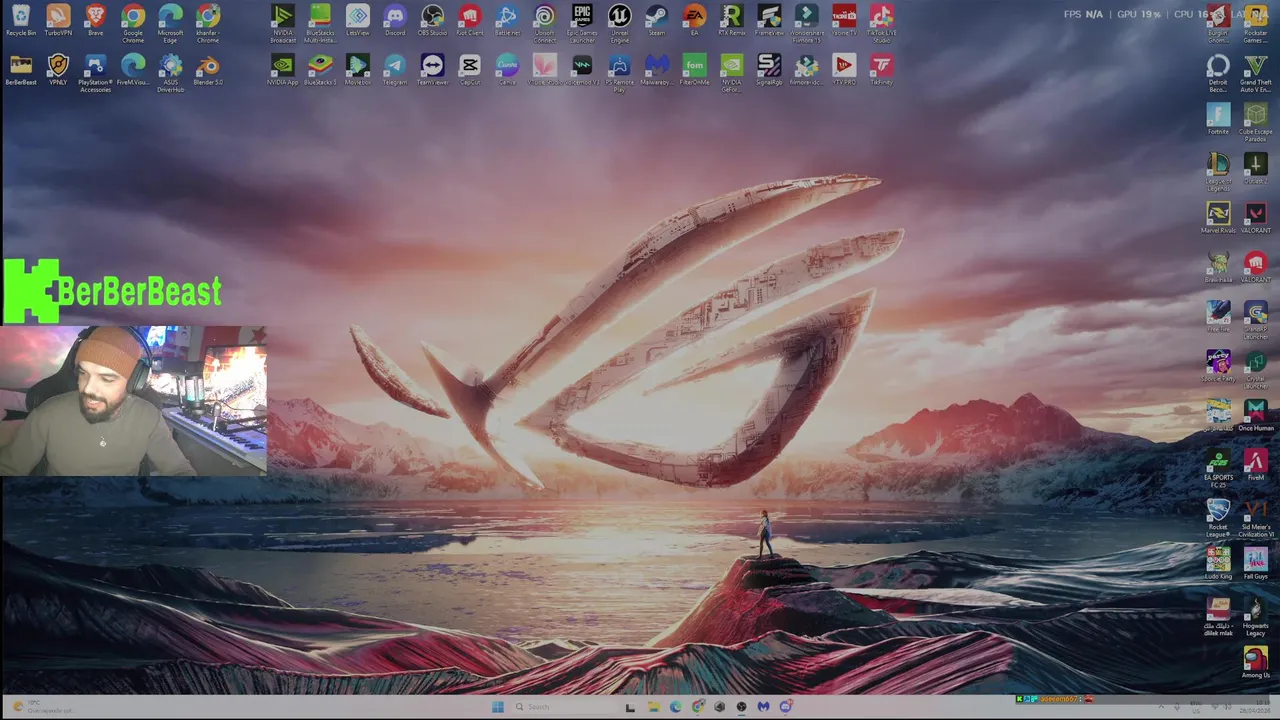This screenshot has height=720, width=1280.
Task: Open the Malwarebytes shortcut
Action: [657, 70]
